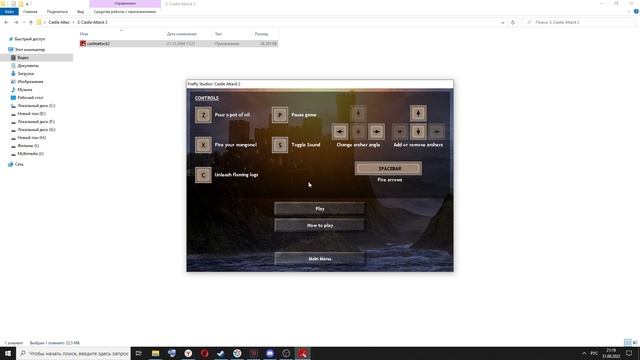Viewport: 640px width, 360px height.
Task: Select the Управление contextual tab
Action: [125, 3]
